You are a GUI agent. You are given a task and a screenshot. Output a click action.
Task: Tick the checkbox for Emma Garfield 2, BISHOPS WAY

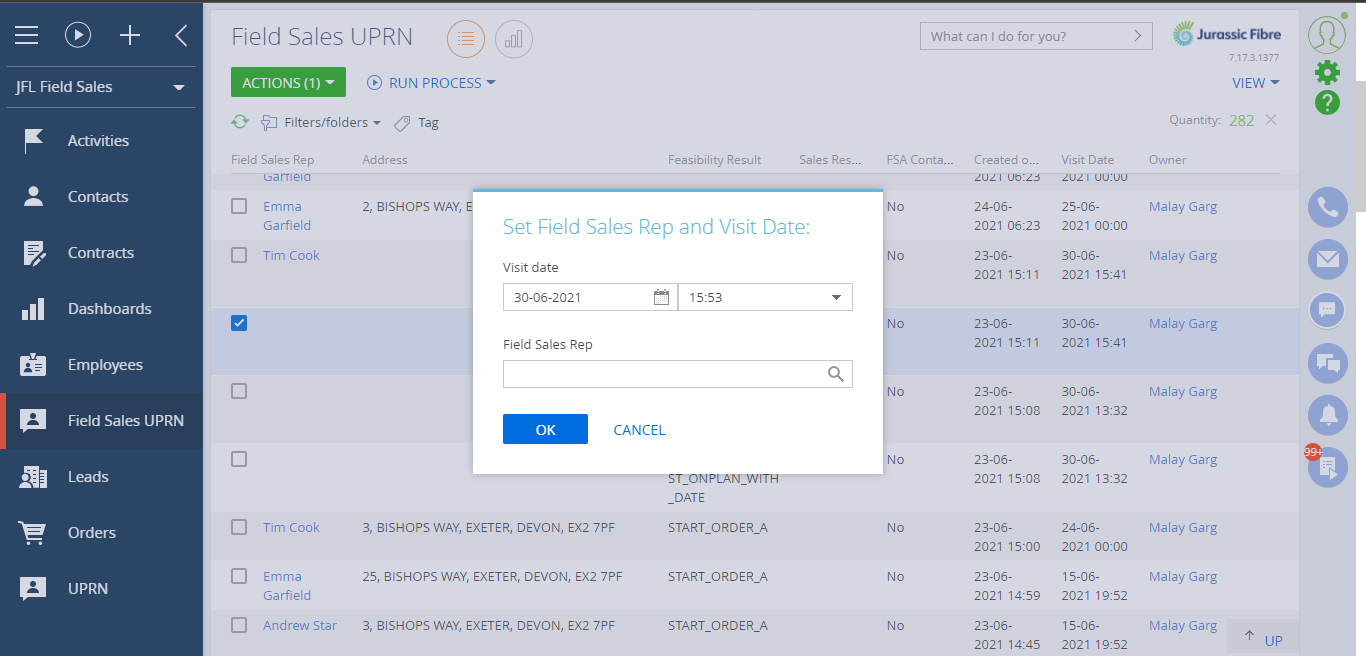[x=239, y=206]
